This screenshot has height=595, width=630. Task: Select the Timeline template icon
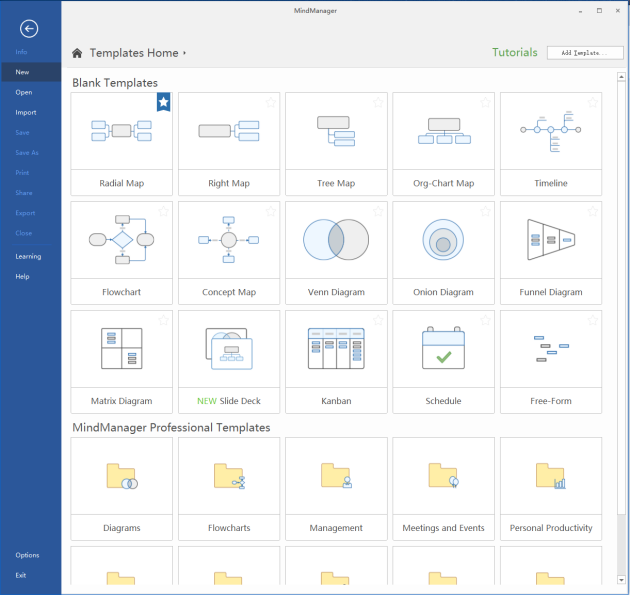550,130
